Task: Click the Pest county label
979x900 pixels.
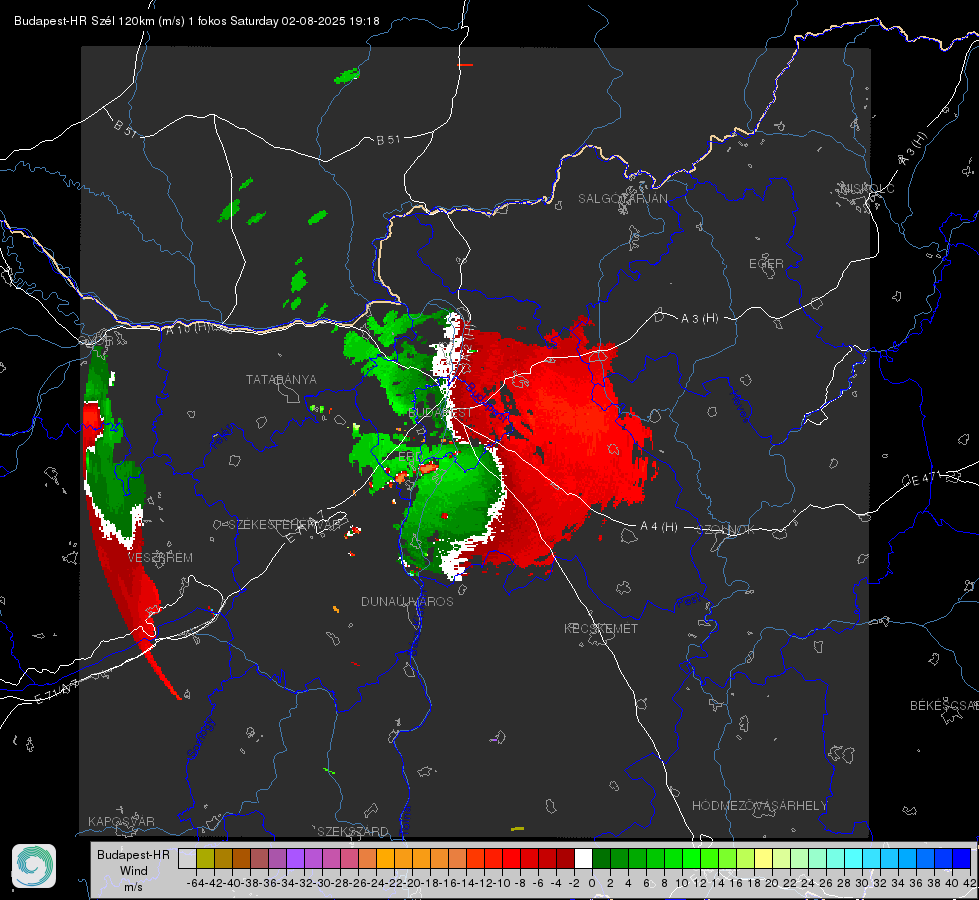Action: click(688, 603)
